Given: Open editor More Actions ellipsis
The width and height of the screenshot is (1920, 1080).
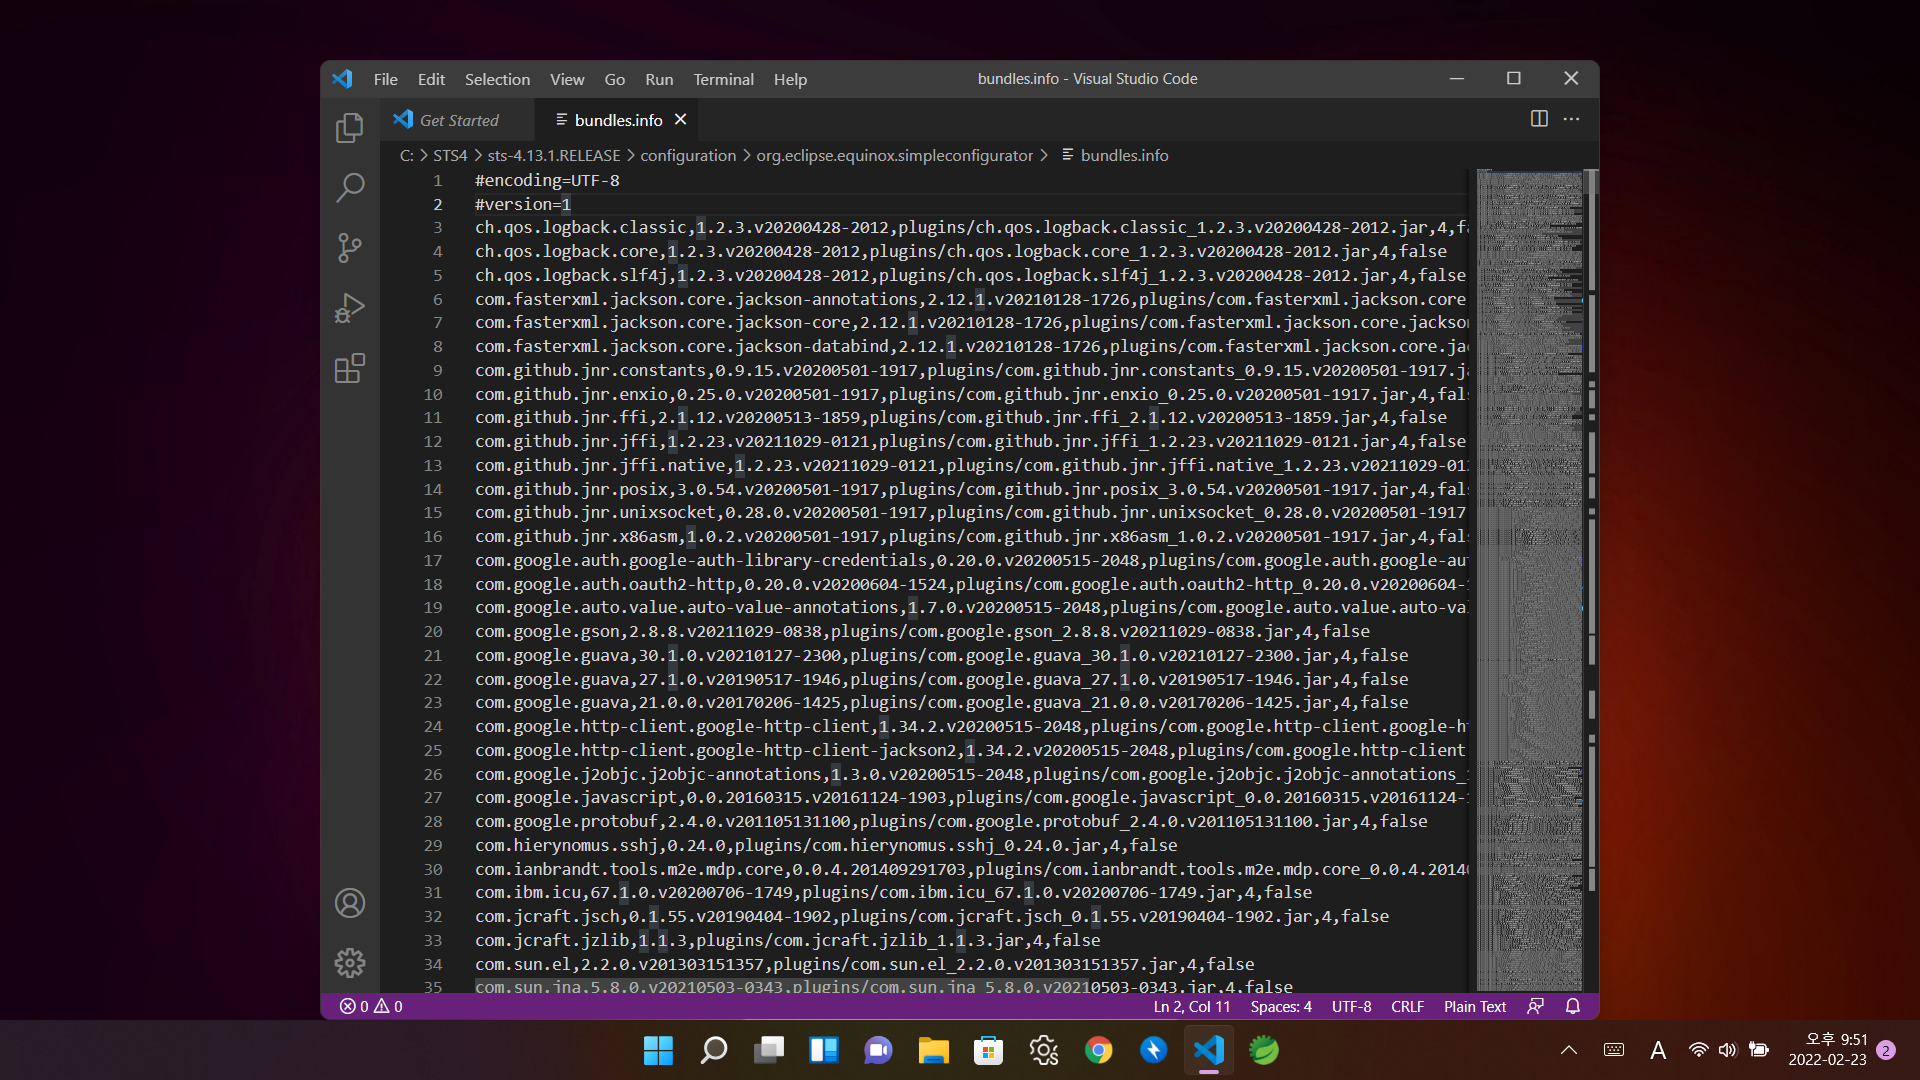Looking at the screenshot, I should (1572, 119).
